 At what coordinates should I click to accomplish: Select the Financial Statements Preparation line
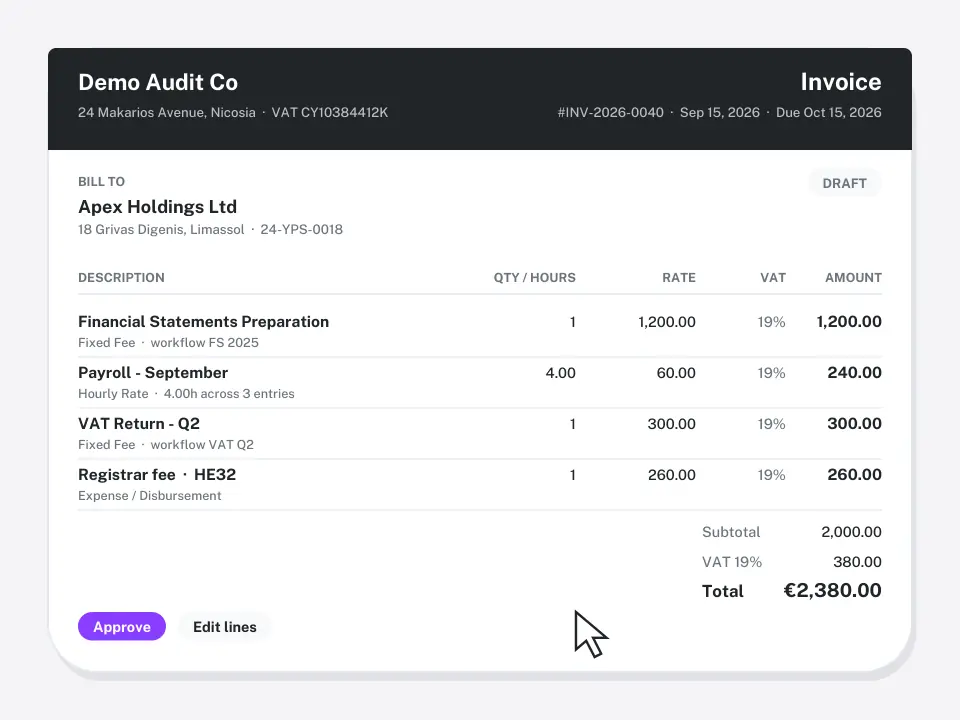coord(203,321)
